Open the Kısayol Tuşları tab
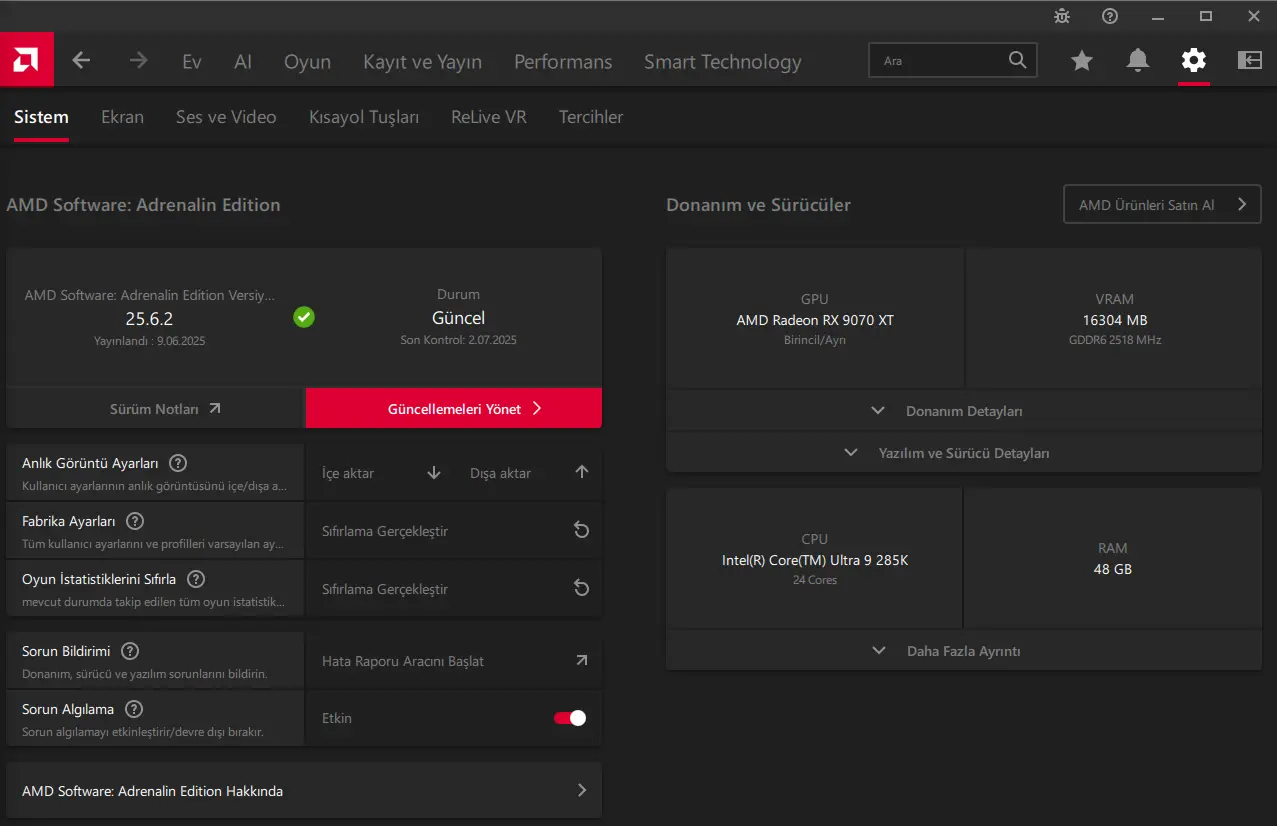 coord(364,117)
